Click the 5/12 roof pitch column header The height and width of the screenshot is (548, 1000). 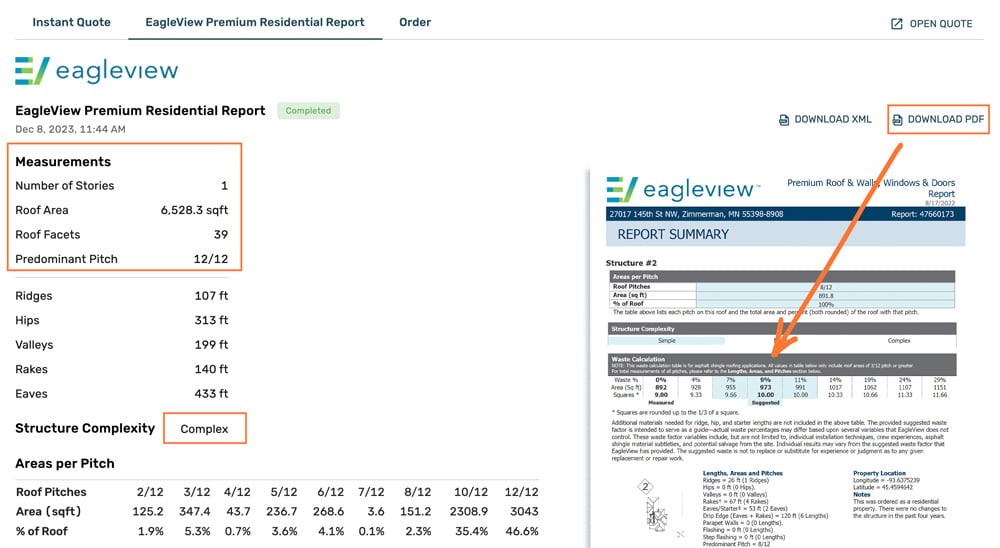coord(284,492)
